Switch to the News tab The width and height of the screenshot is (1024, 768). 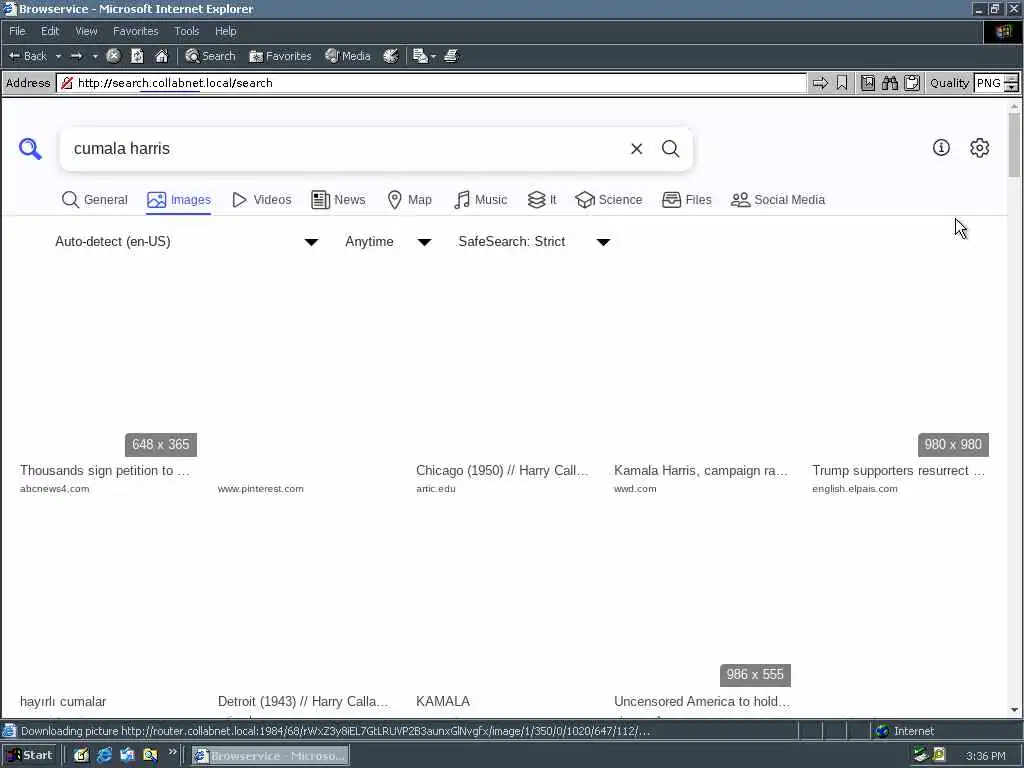[338, 200]
